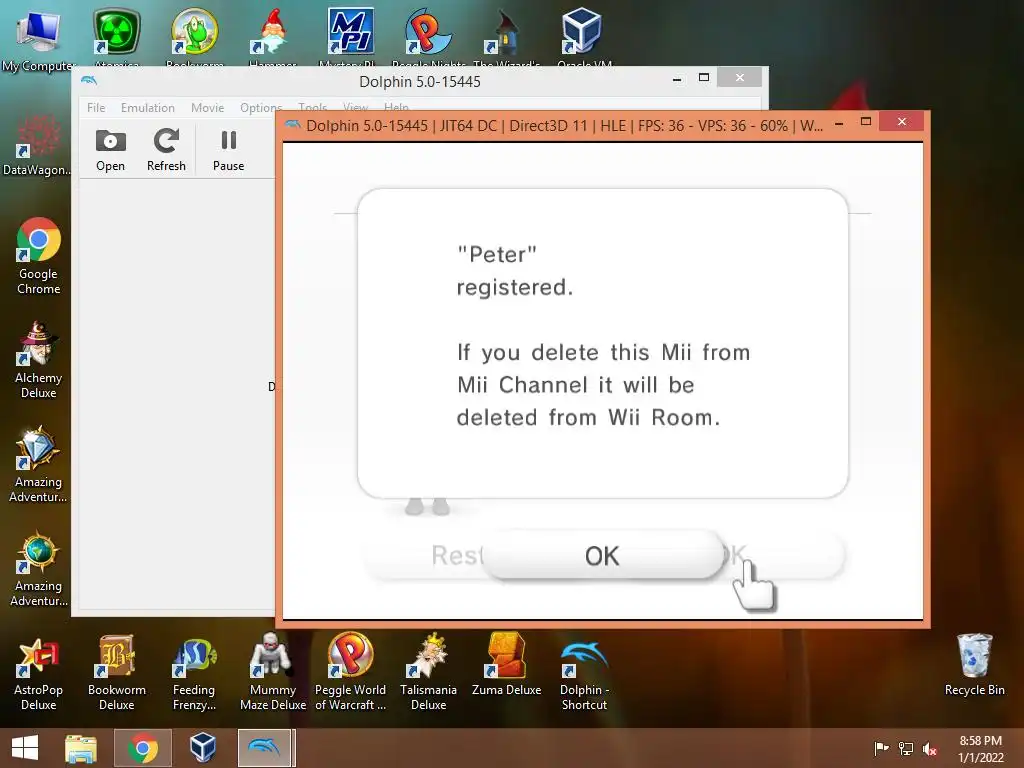This screenshot has height=768, width=1024.
Task: Select the Amazing Adventures globe icon
Action: [x=38, y=569]
